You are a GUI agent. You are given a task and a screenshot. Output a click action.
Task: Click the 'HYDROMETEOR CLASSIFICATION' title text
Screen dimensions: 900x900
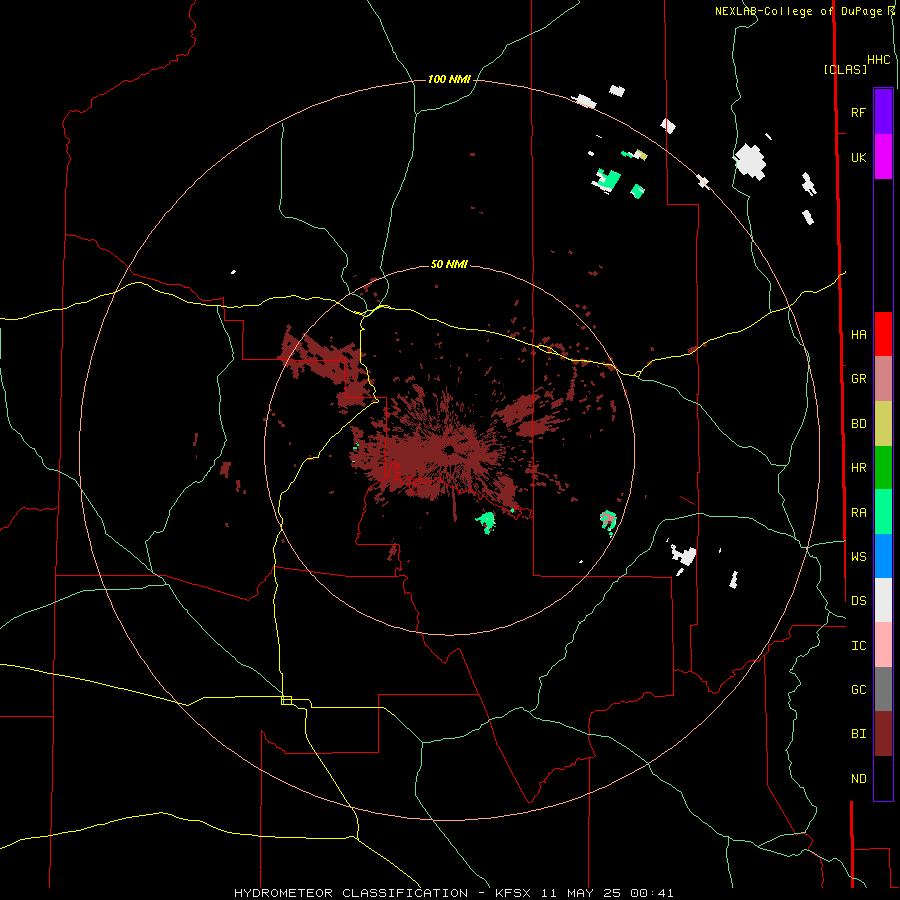[351, 893]
